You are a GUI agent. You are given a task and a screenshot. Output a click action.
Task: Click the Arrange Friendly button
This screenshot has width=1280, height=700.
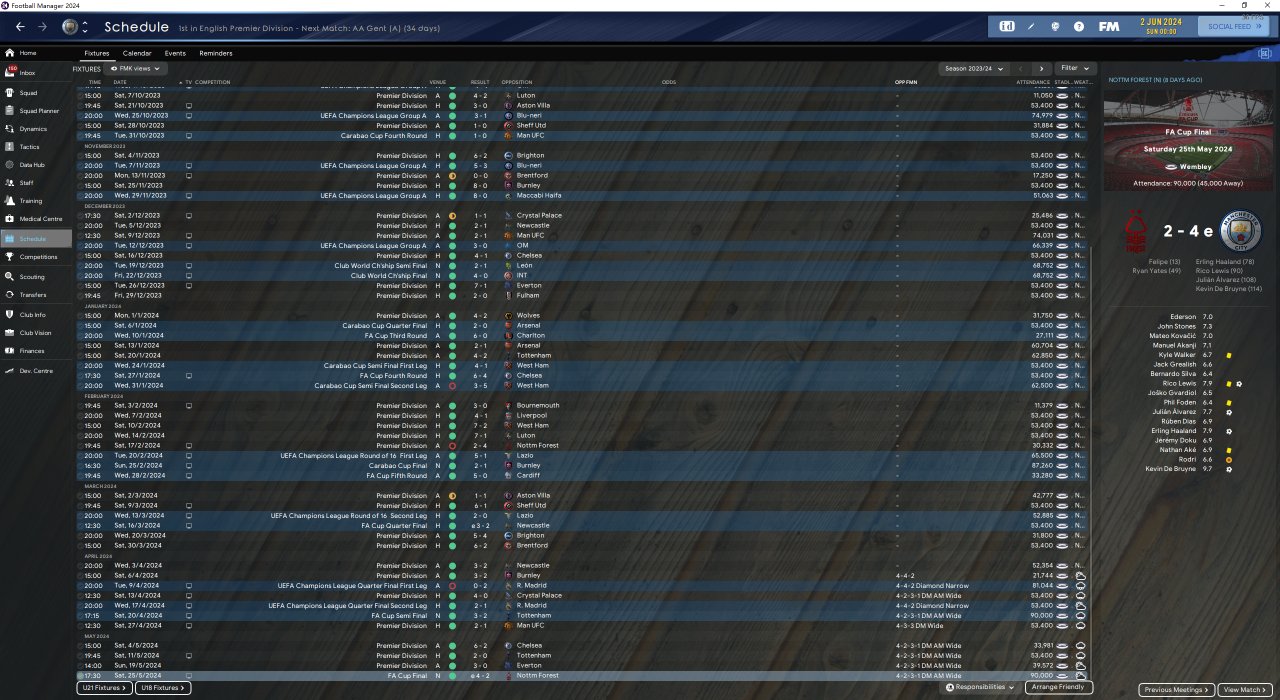click(x=1059, y=688)
